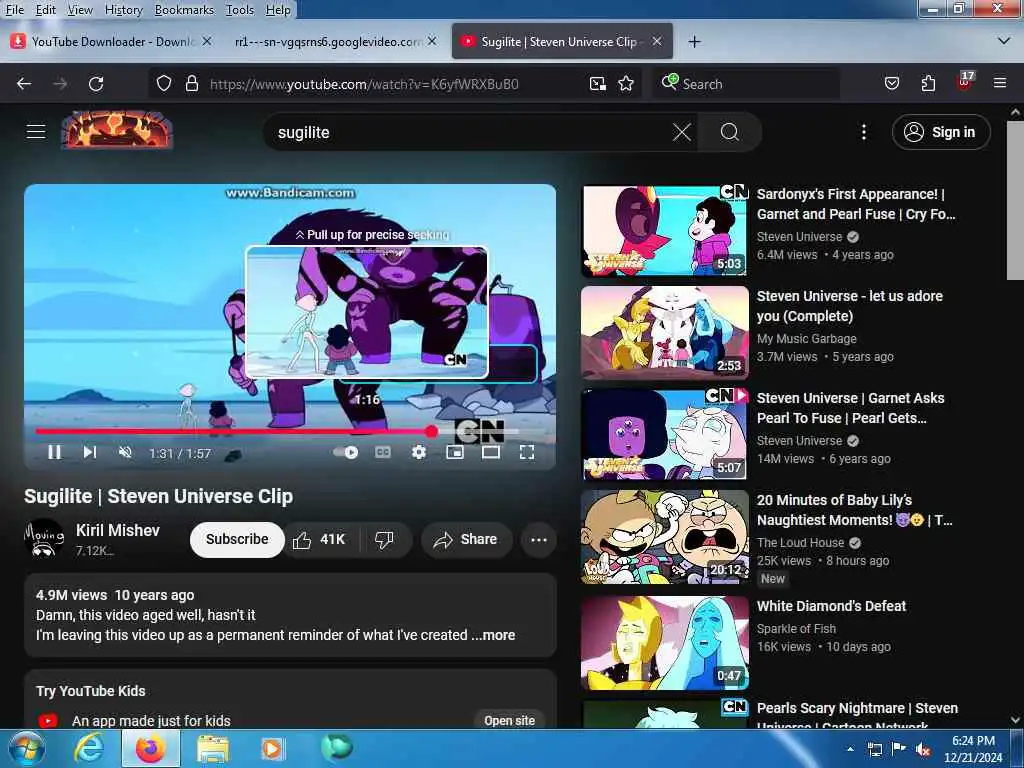
Task: Enable miniplayer mode
Action: (455, 452)
